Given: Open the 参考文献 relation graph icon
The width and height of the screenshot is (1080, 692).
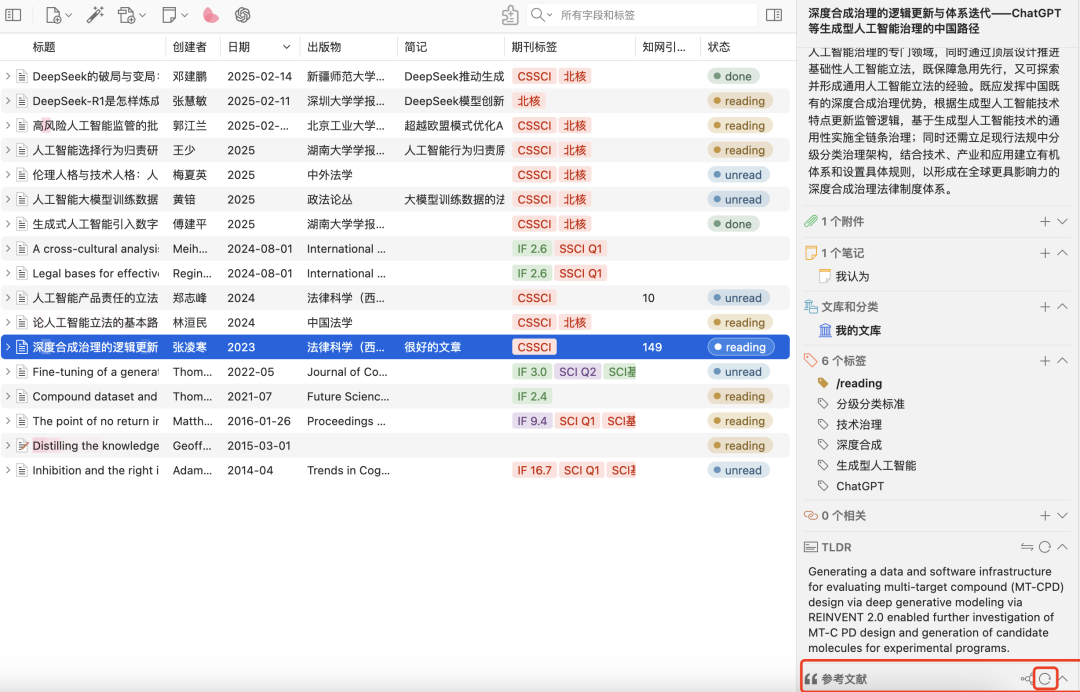Looking at the screenshot, I should (1026, 679).
